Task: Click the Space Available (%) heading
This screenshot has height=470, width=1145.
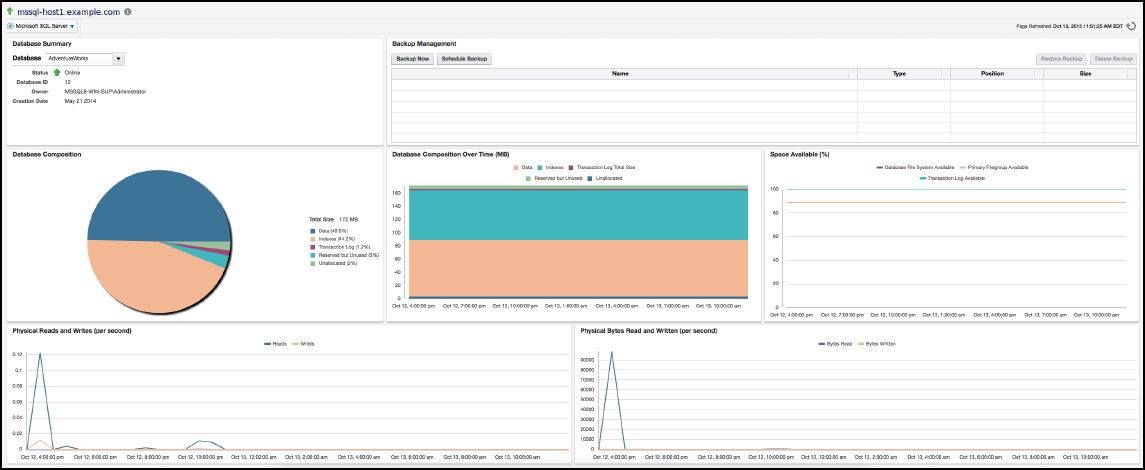Action: tap(799, 155)
